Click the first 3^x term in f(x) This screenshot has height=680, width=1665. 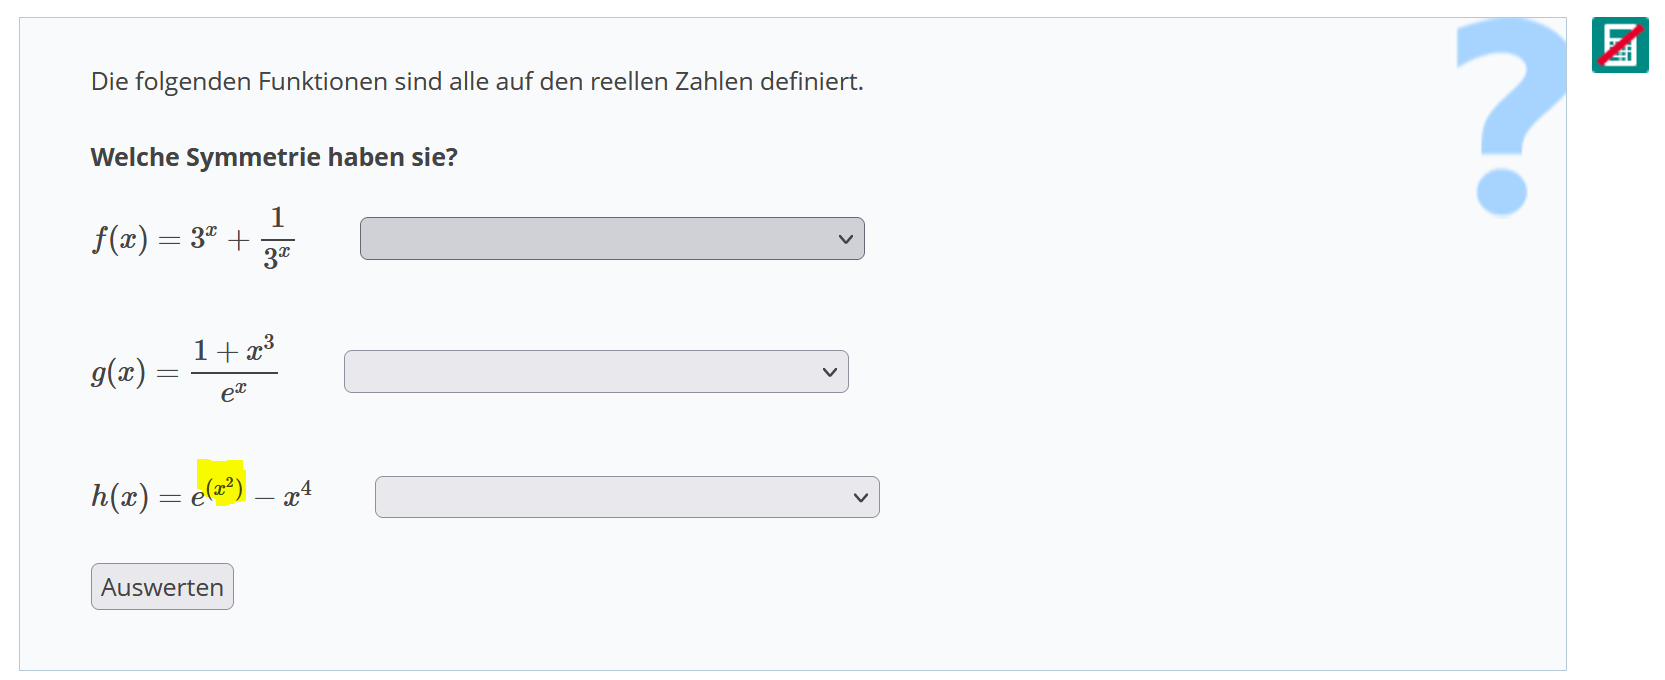[x=204, y=238]
